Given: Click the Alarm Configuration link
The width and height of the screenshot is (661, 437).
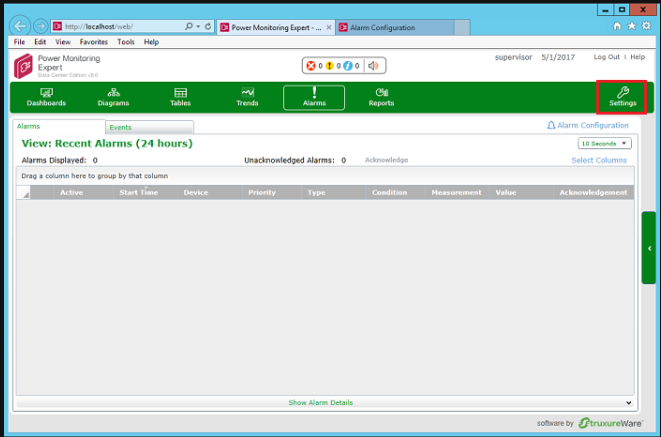Looking at the screenshot, I should point(588,125).
